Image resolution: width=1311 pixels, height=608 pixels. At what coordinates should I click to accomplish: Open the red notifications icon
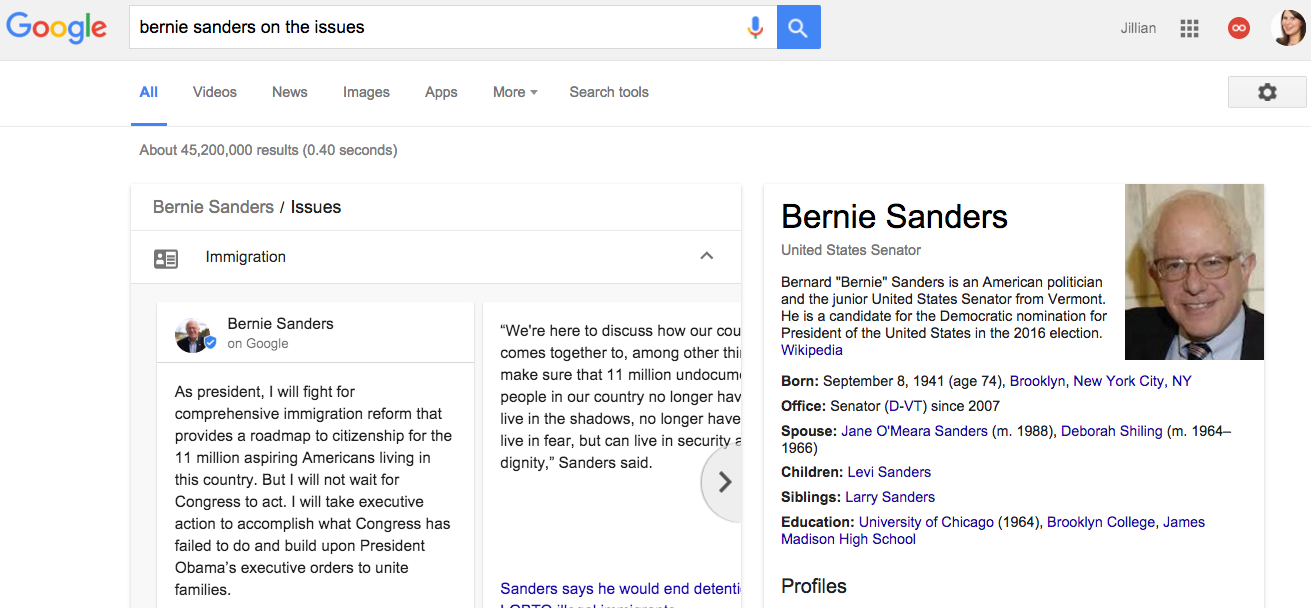pyautogui.click(x=1238, y=28)
